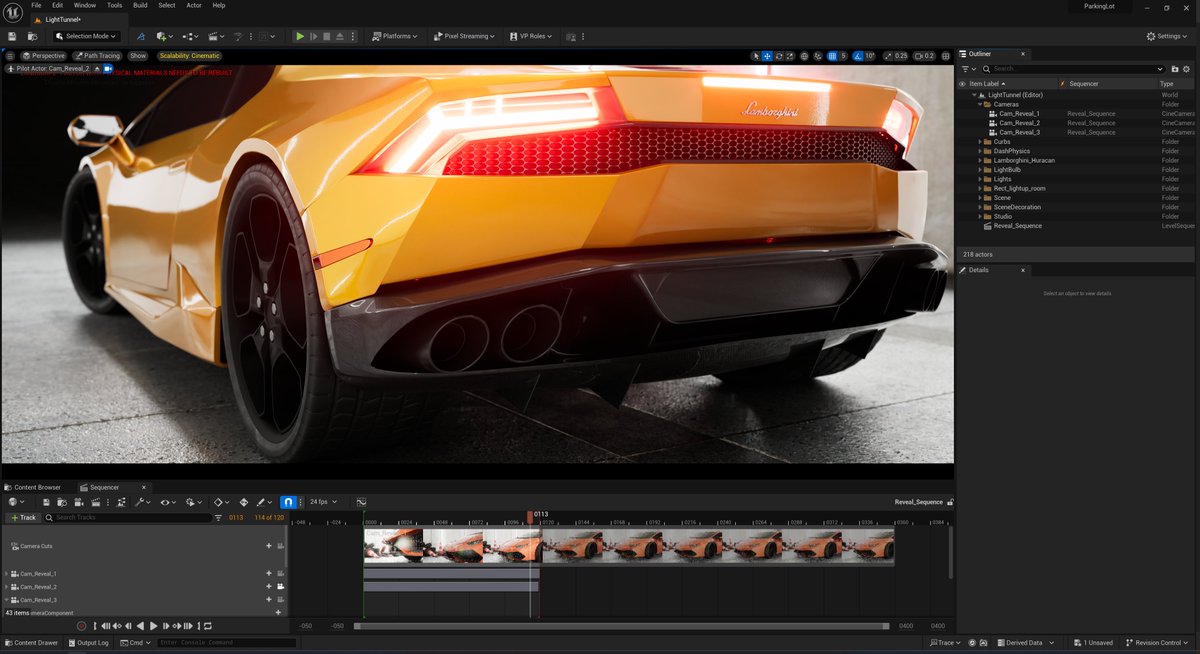1200x654 pixels.
Task: Open the Window menu
Action: click(x=85, y=5)
